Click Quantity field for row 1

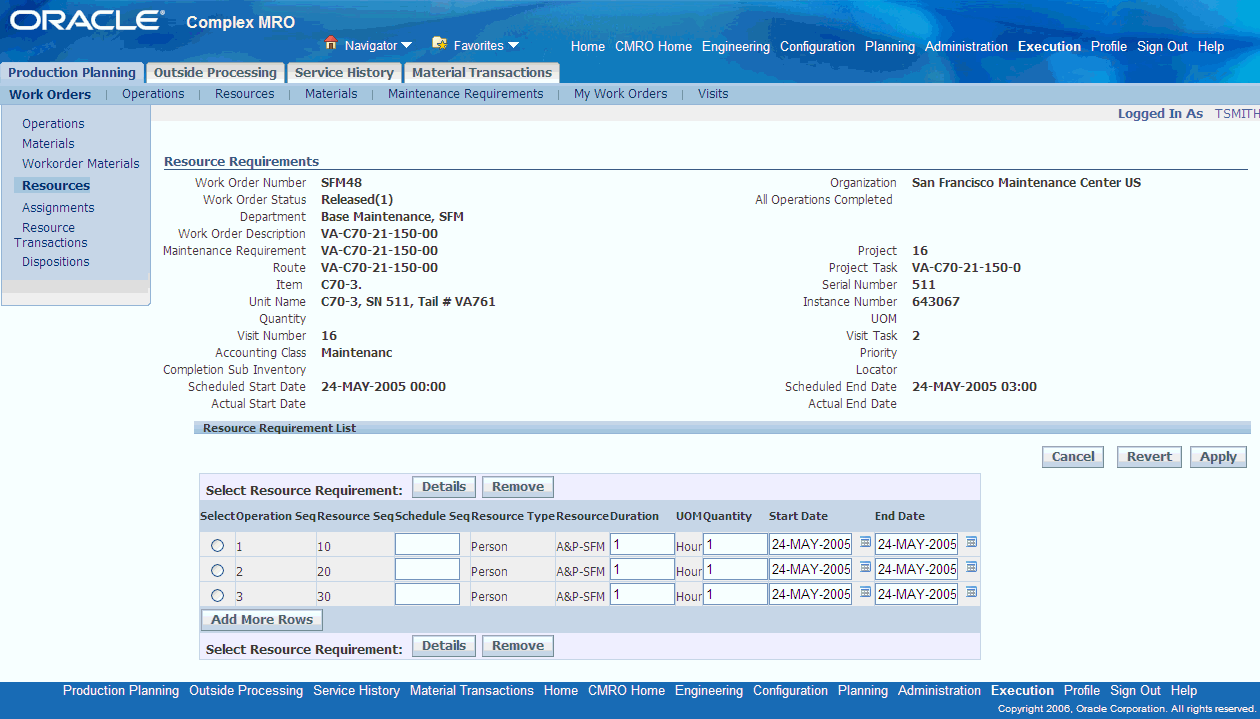click(735, 544)
